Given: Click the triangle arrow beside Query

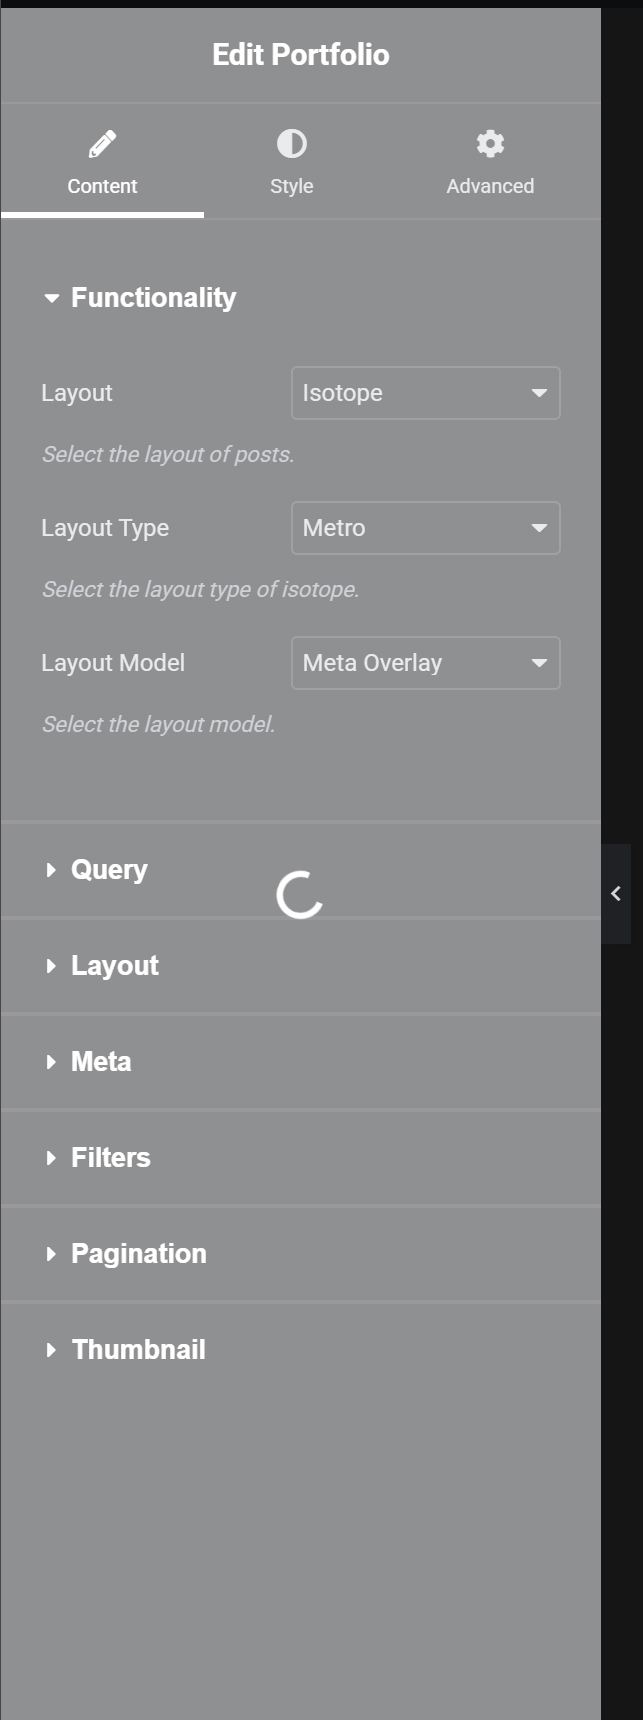Looking at the screenshot, I should pyautogui.click(x=51, y=870).
